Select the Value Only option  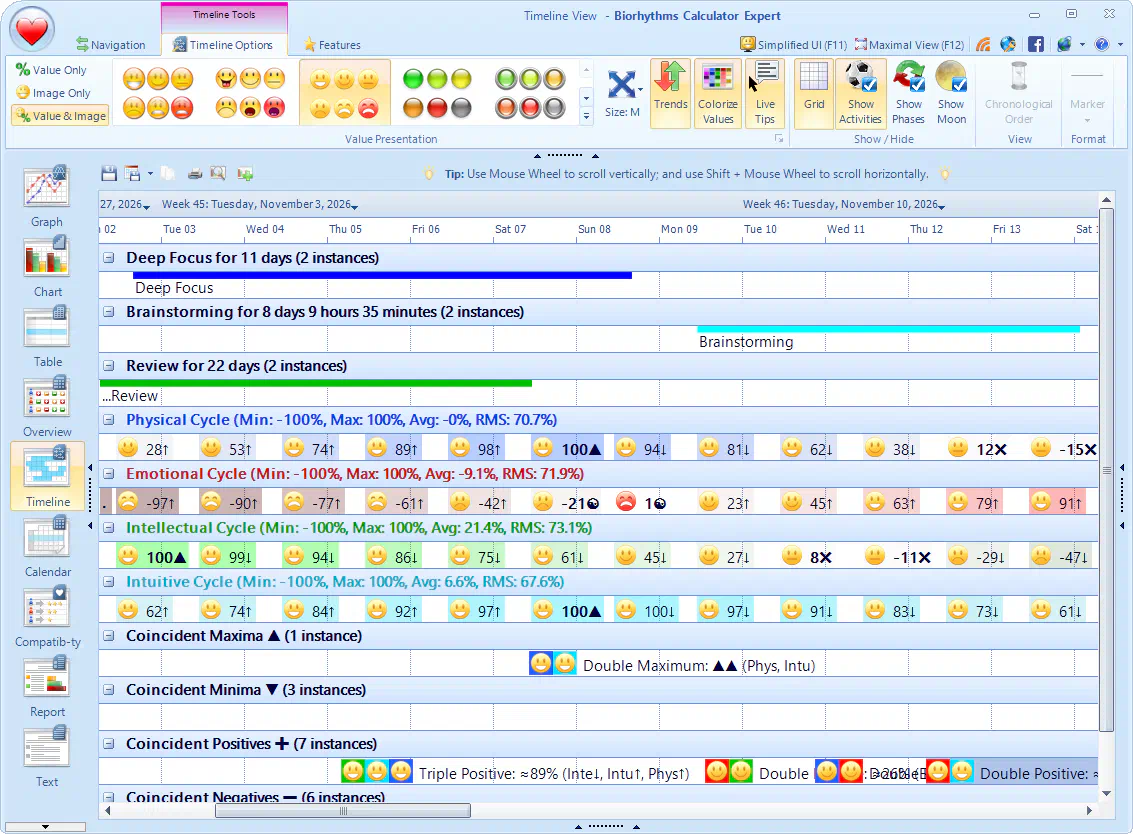[x=51, y=70]
